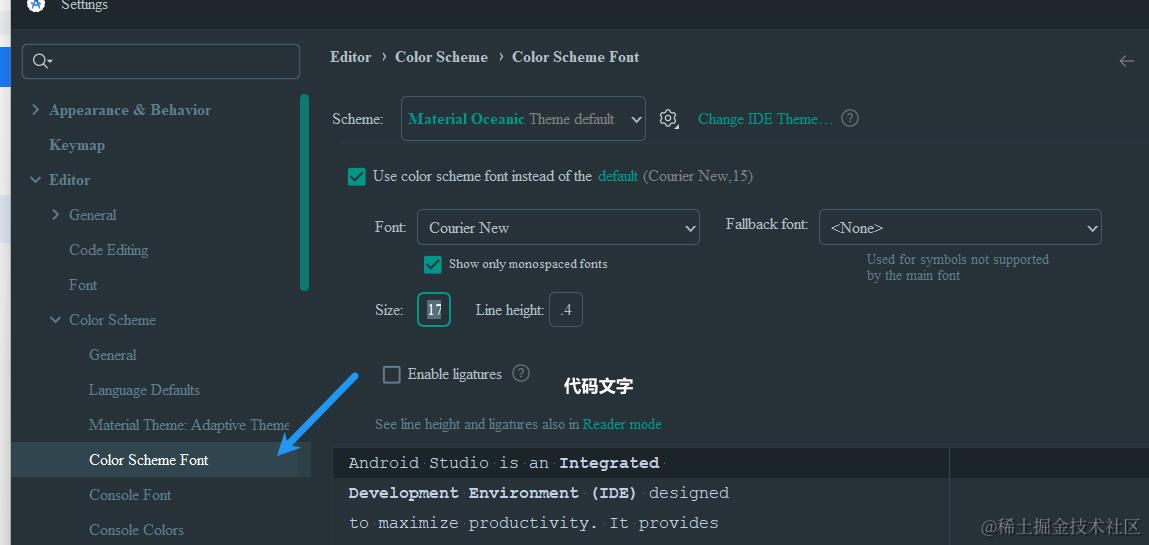The width and height of the screenshot is (1149, 545).
Task: Click Editor in the breadcrumb
Action: [x=350, y=57]
